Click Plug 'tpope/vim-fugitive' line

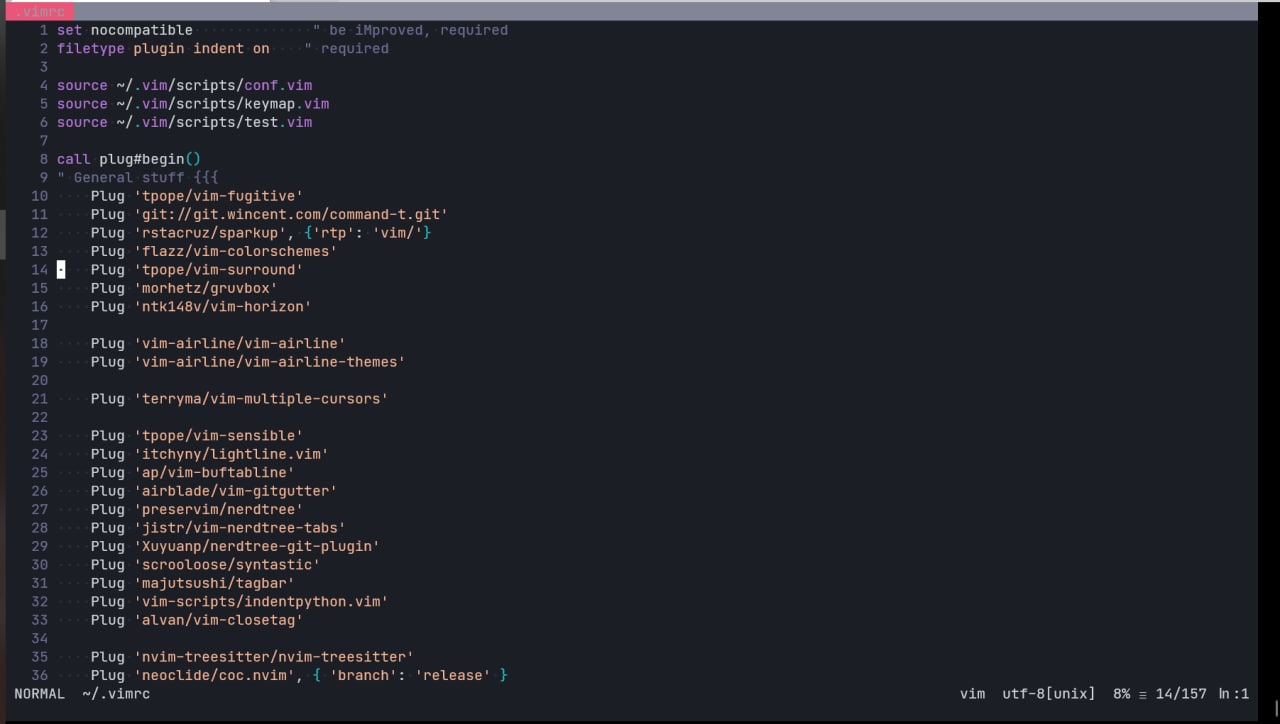point(197,196)
